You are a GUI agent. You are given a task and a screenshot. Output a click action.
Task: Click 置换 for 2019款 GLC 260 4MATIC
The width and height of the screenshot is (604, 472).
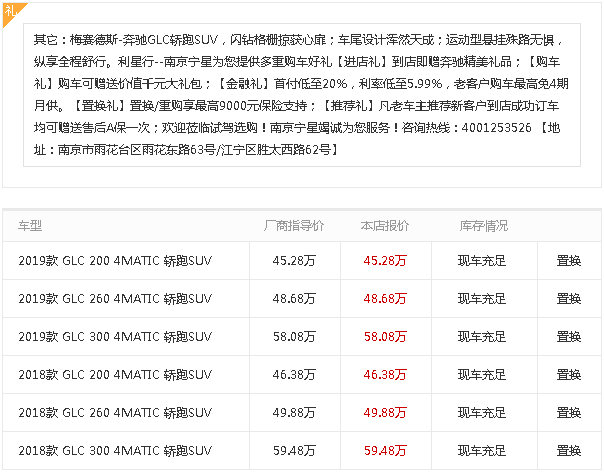tap(568, 299)
